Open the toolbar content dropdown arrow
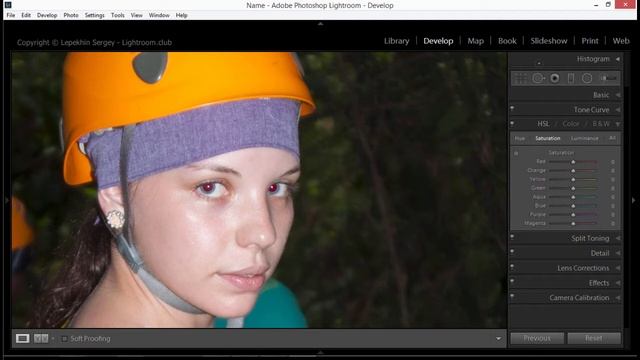 click(x=498, y=338)
